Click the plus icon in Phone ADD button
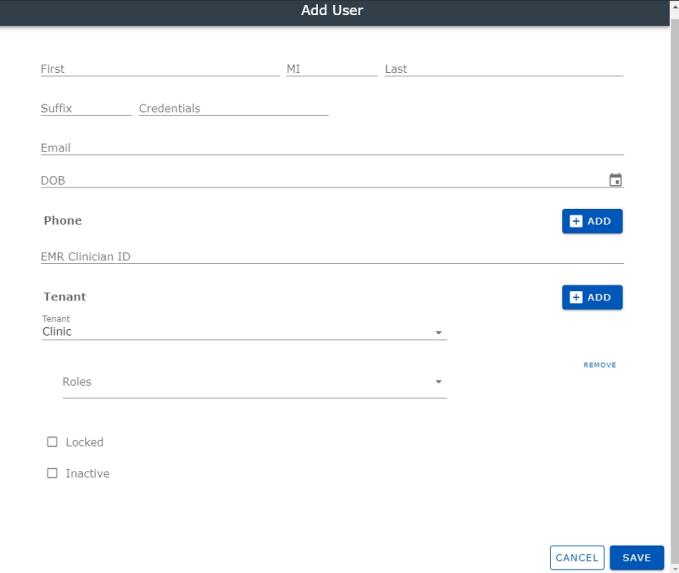Viewport: 679px width, 573px height. pyautogui.click(x=576, y=221)
